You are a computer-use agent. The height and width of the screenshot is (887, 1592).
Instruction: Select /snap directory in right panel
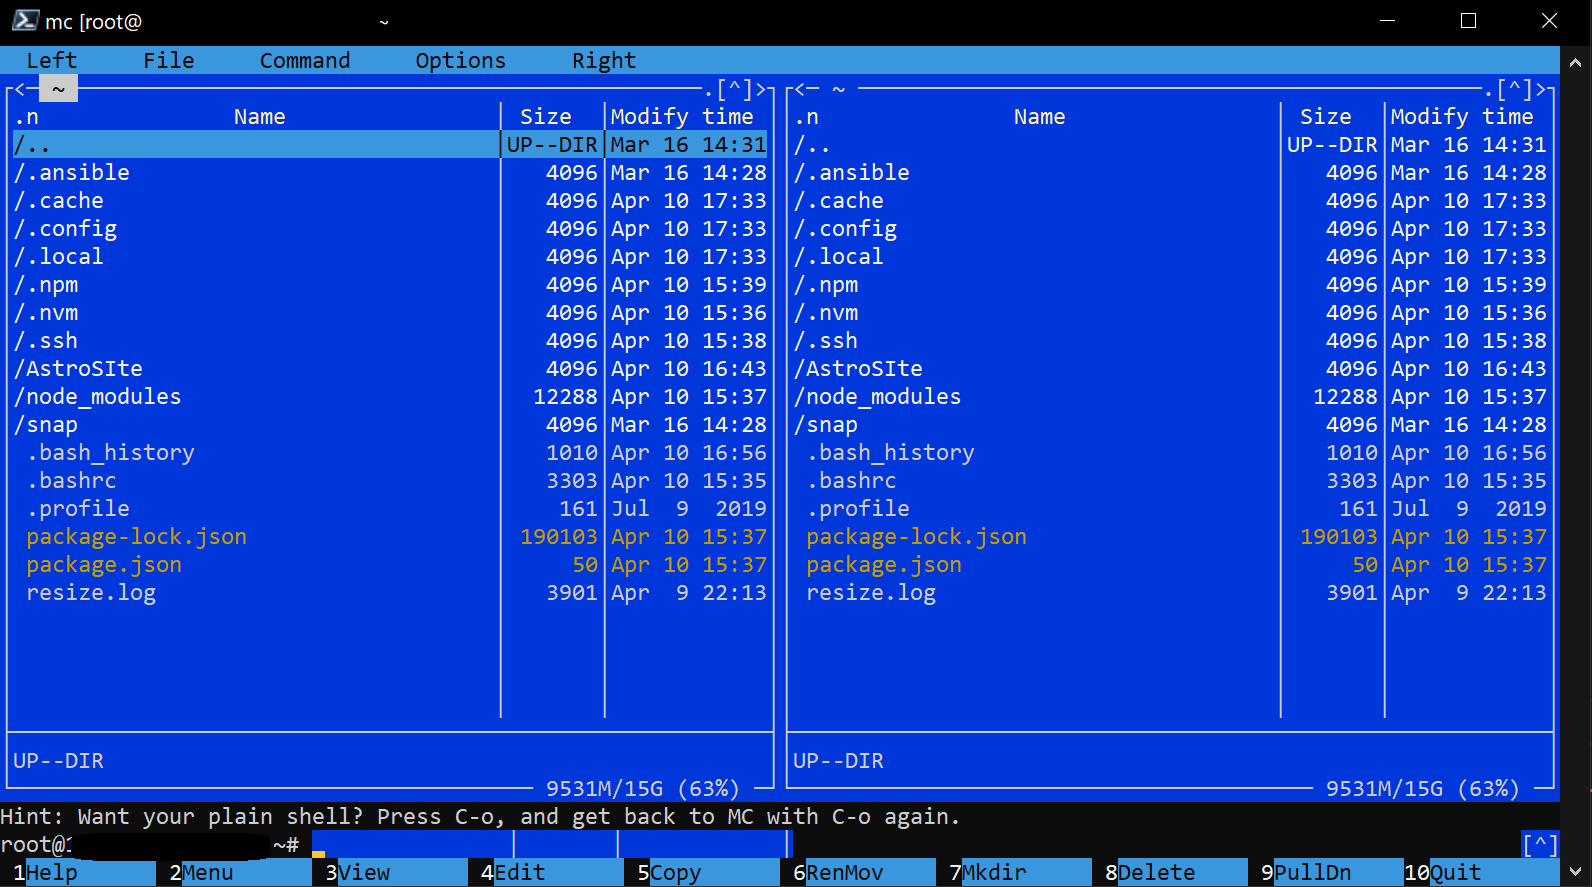[x=1170, y=425]
